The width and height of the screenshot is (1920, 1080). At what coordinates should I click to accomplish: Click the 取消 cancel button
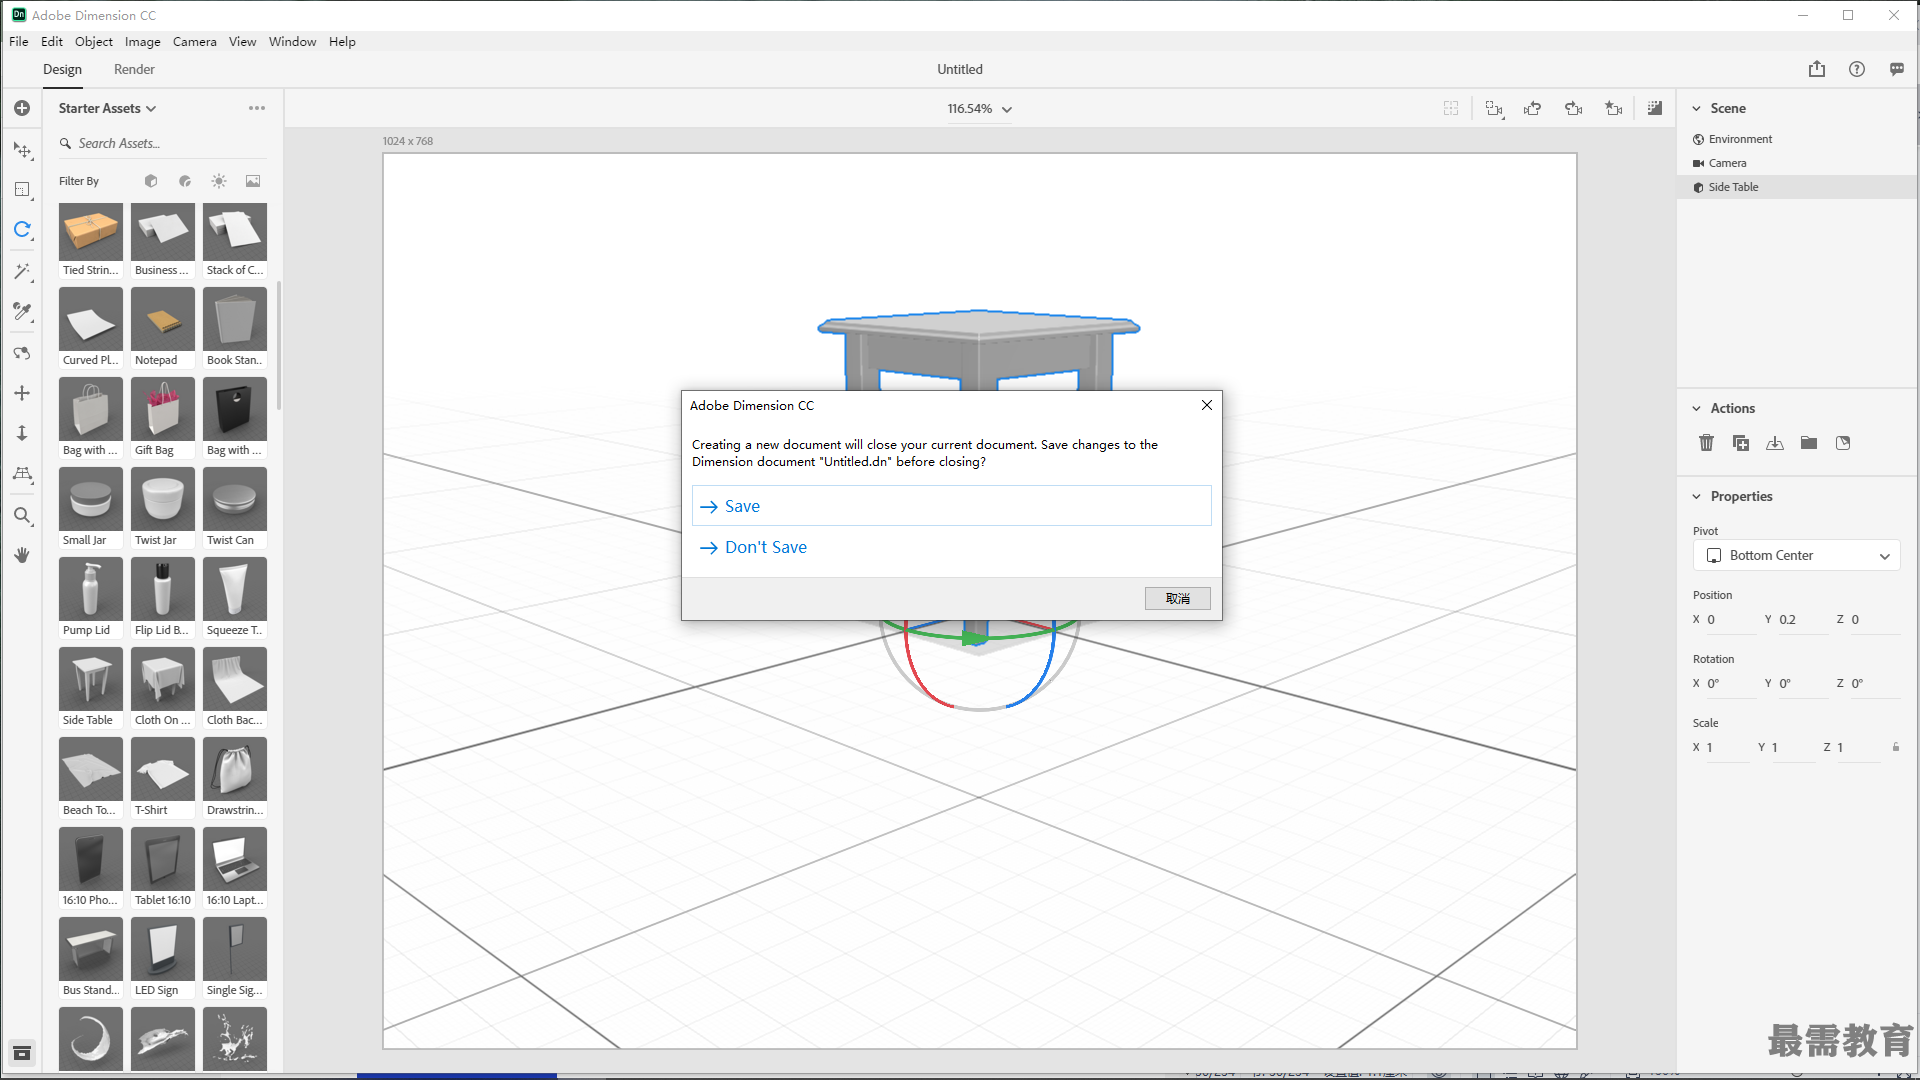(x=1177, y=598)
